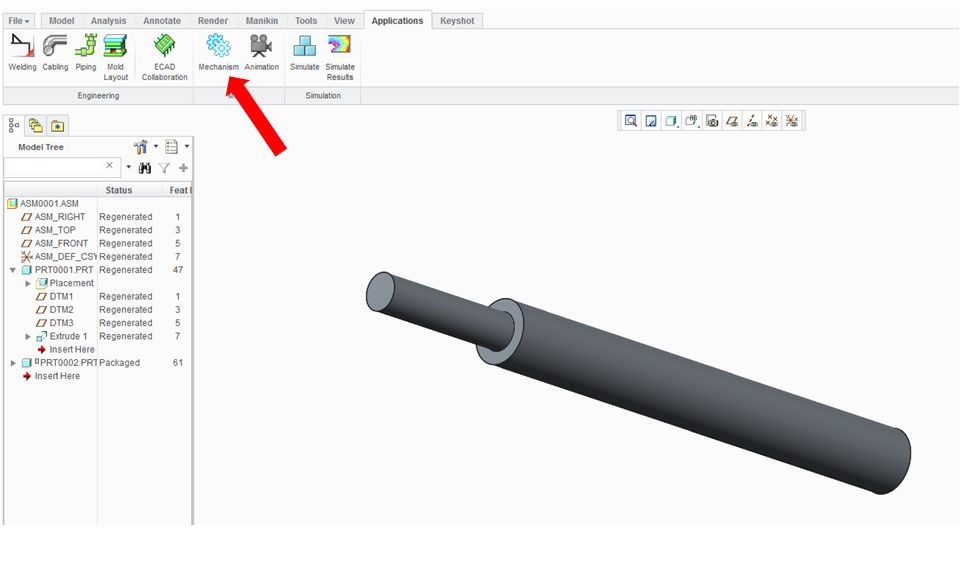976x575 pixels.
Task: Open the Animation application
Action: click(x=261, y=53)
